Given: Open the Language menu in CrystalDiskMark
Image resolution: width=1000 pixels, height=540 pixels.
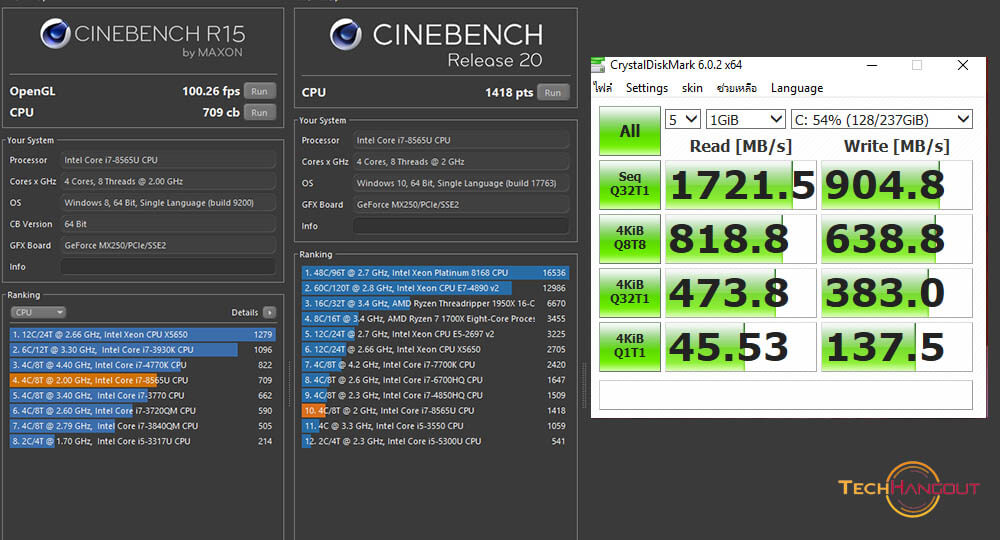Looking at the screenshot, I should (797, 88).
